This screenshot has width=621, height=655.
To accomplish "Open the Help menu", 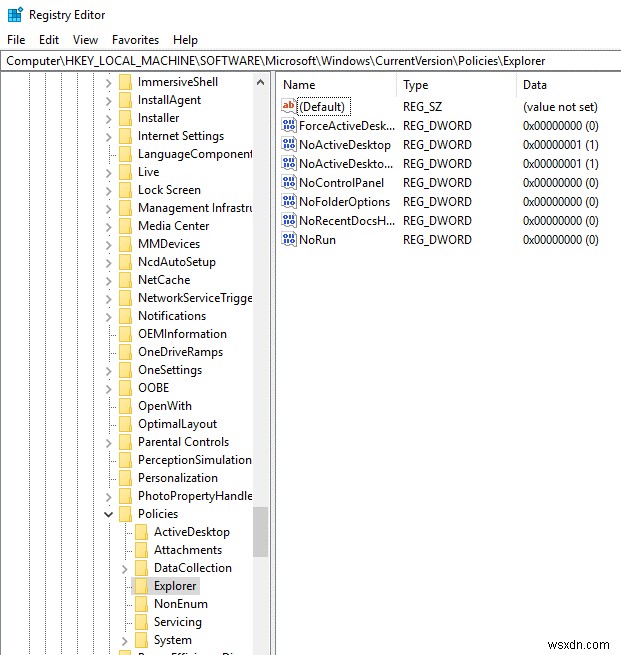I will tap(185, 40).
